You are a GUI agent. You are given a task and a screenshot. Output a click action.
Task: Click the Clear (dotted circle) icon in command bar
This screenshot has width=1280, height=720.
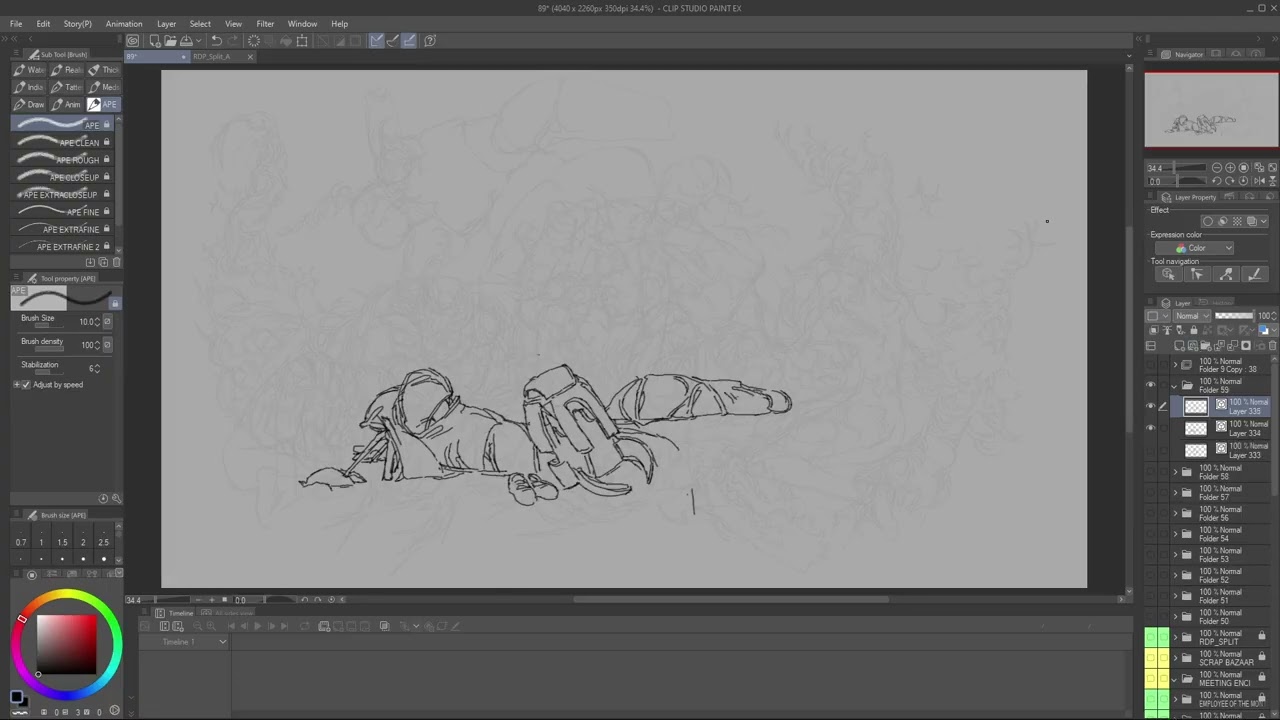tap(254, 41)
